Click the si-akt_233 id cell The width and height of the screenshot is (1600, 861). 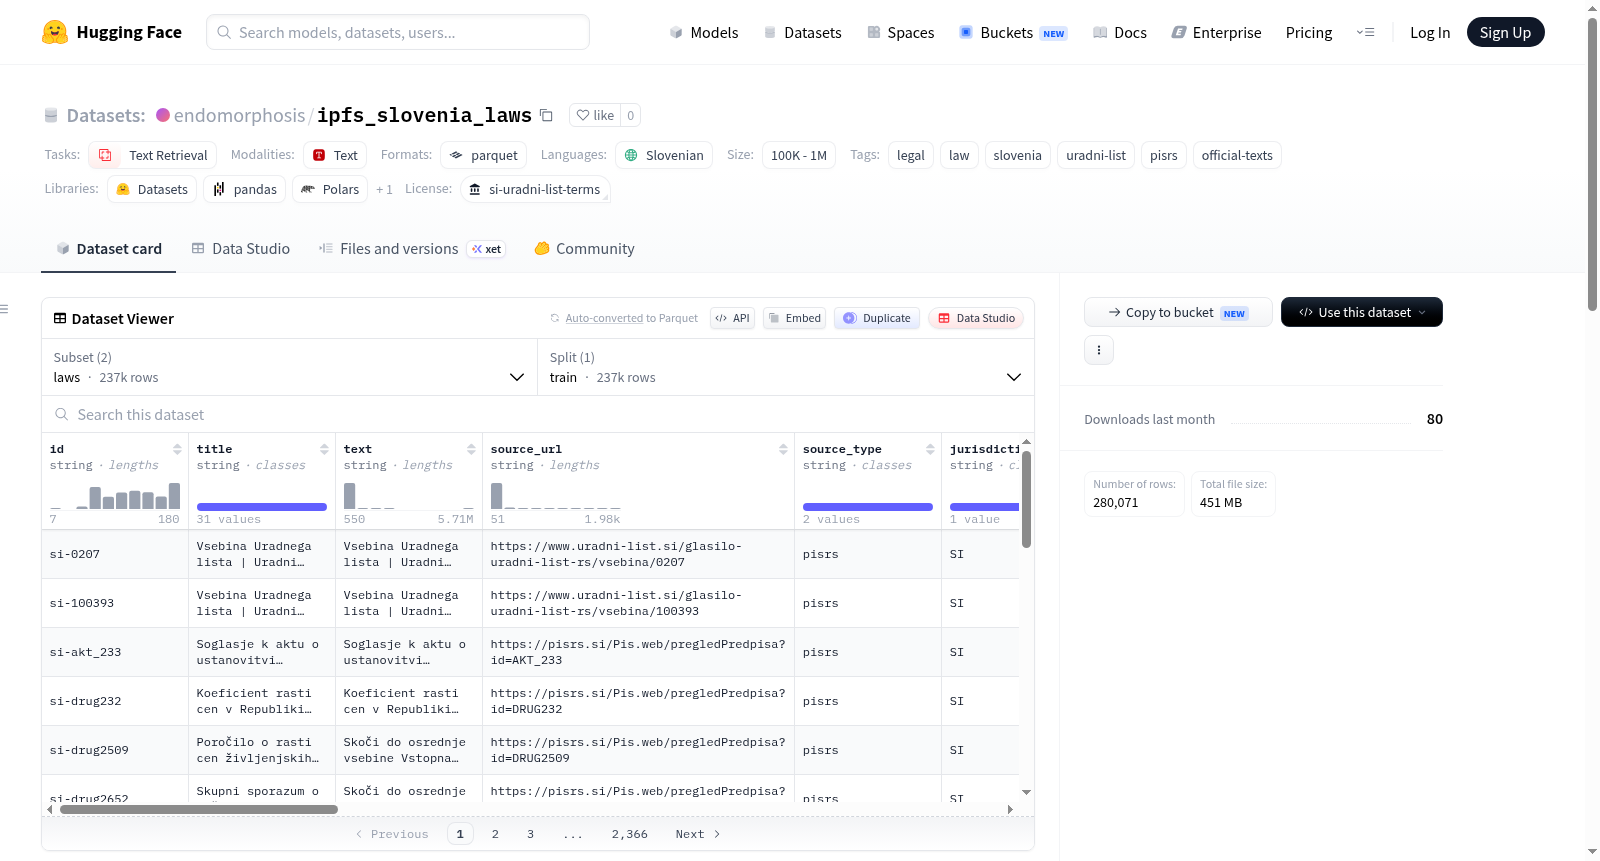point(115,652)
